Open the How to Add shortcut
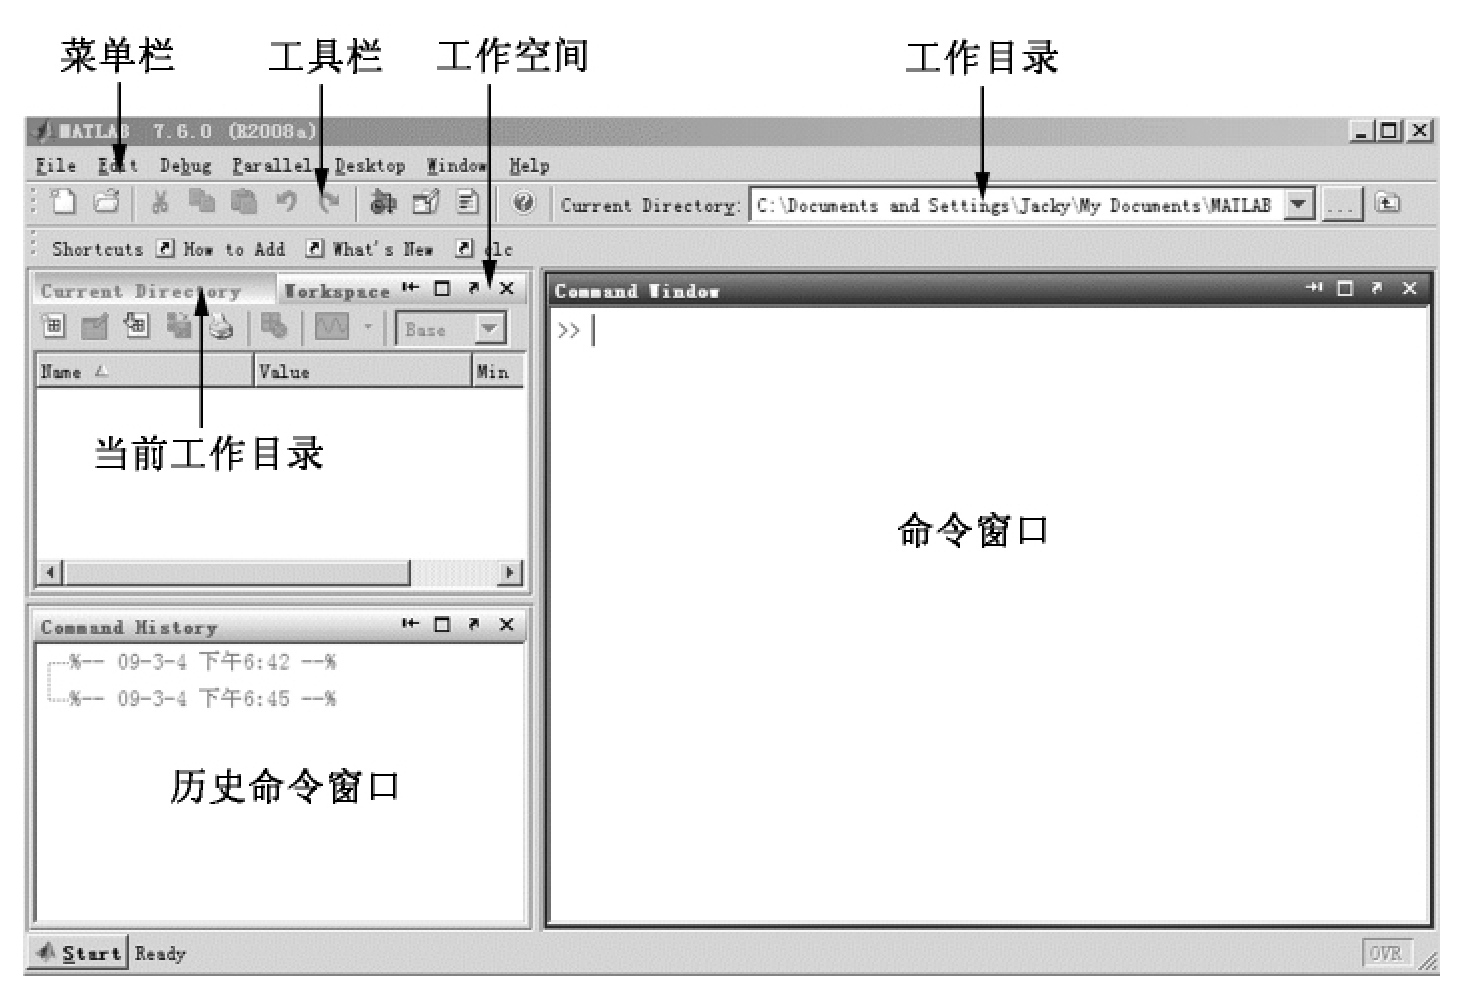1468x1003 pixels. coord(223,249)
